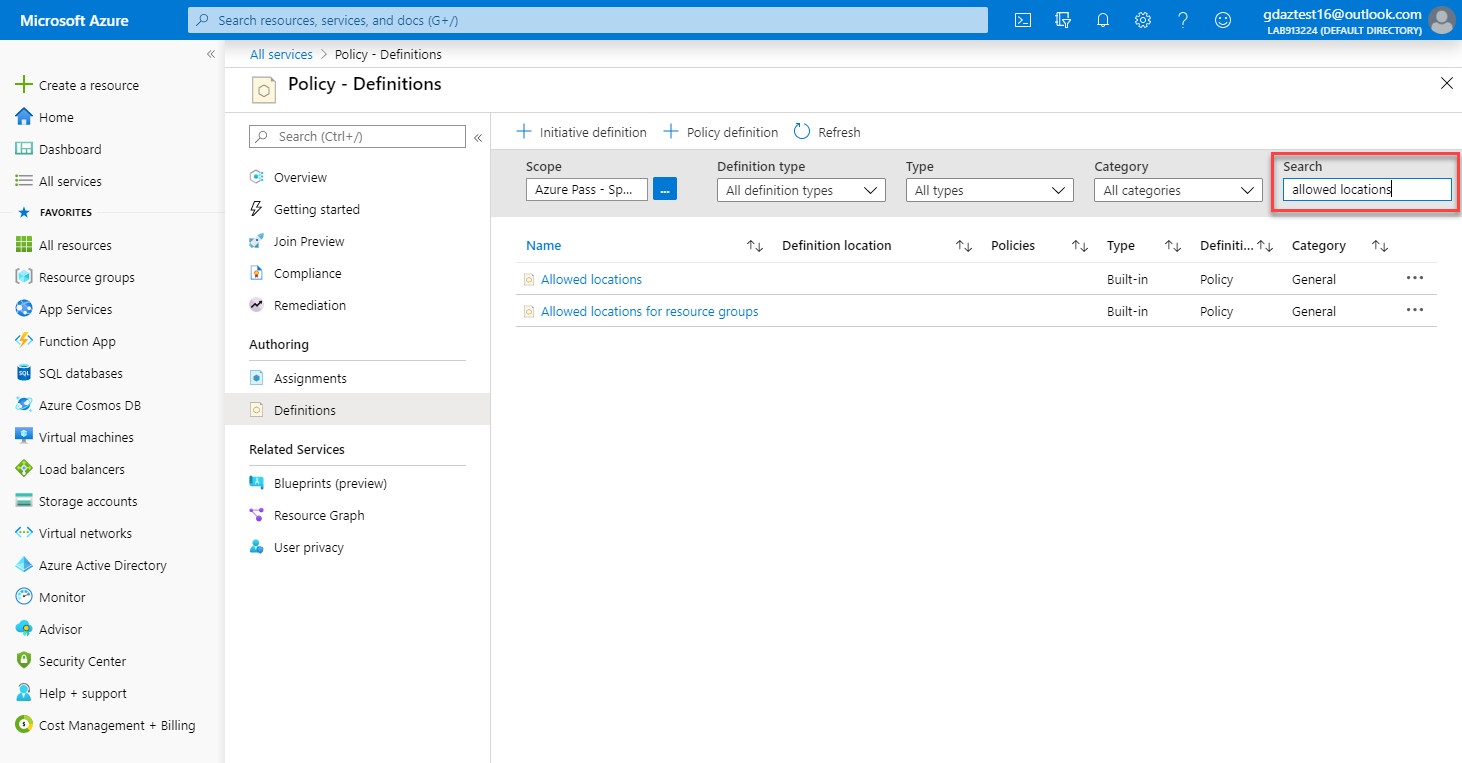1462x763 pixels.
Task: Click the global search bar
Action: point(588,20)
